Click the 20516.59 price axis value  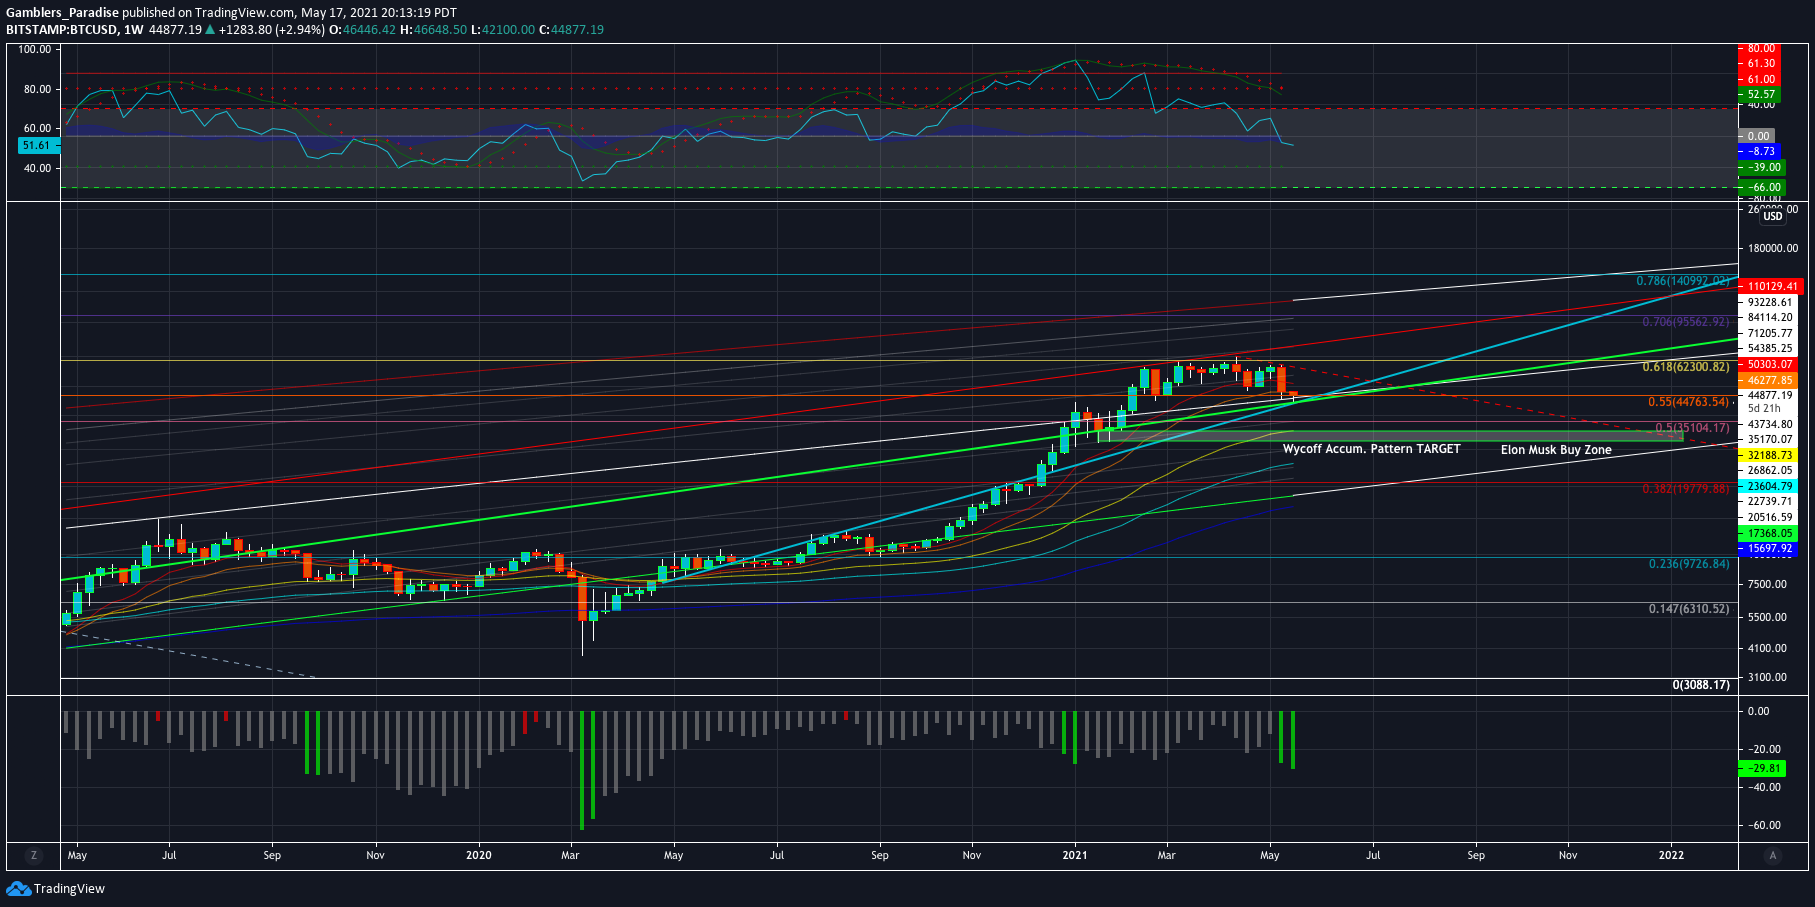pyautogui.click(x=1769, y=517)
